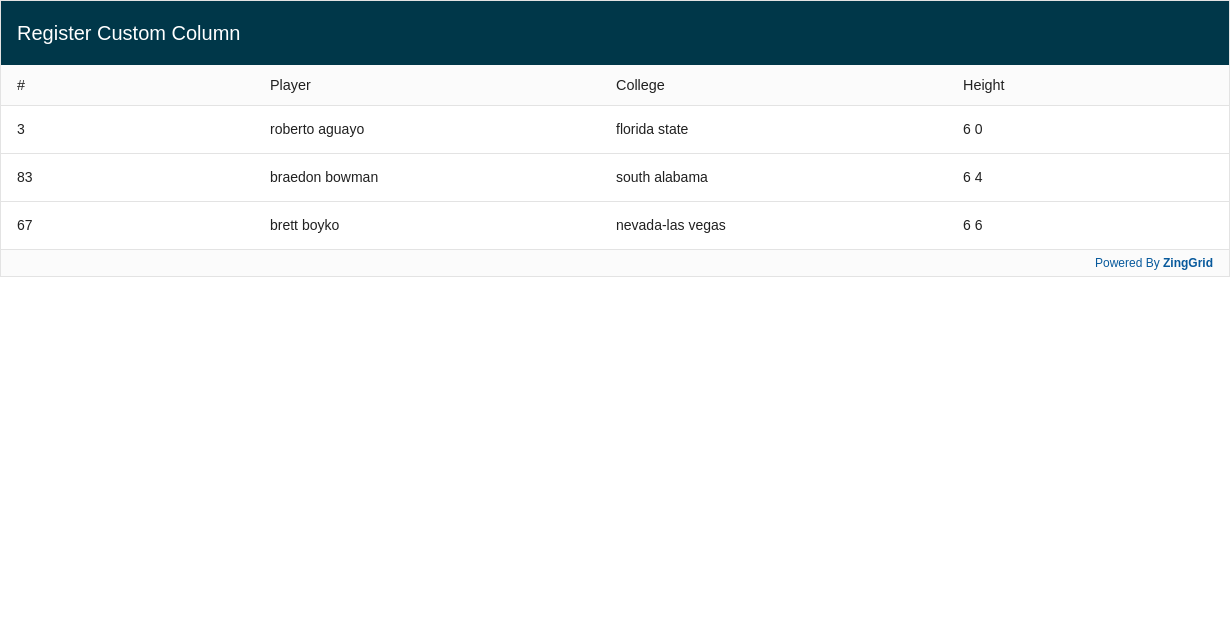
Task: Select the cell containing braedon bowman
Action: 324,177
